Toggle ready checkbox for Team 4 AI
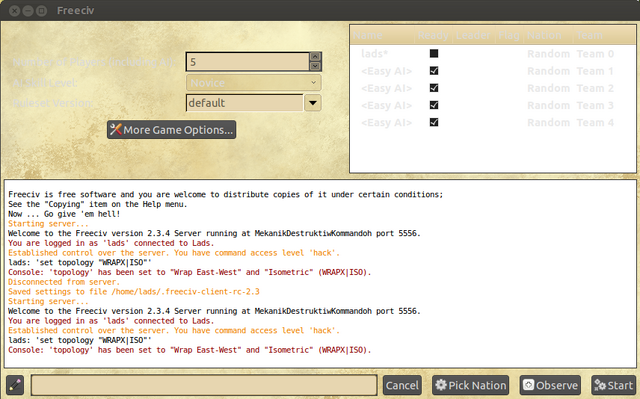The width and height of the screenshot is (640, 399). coord(434,122)
